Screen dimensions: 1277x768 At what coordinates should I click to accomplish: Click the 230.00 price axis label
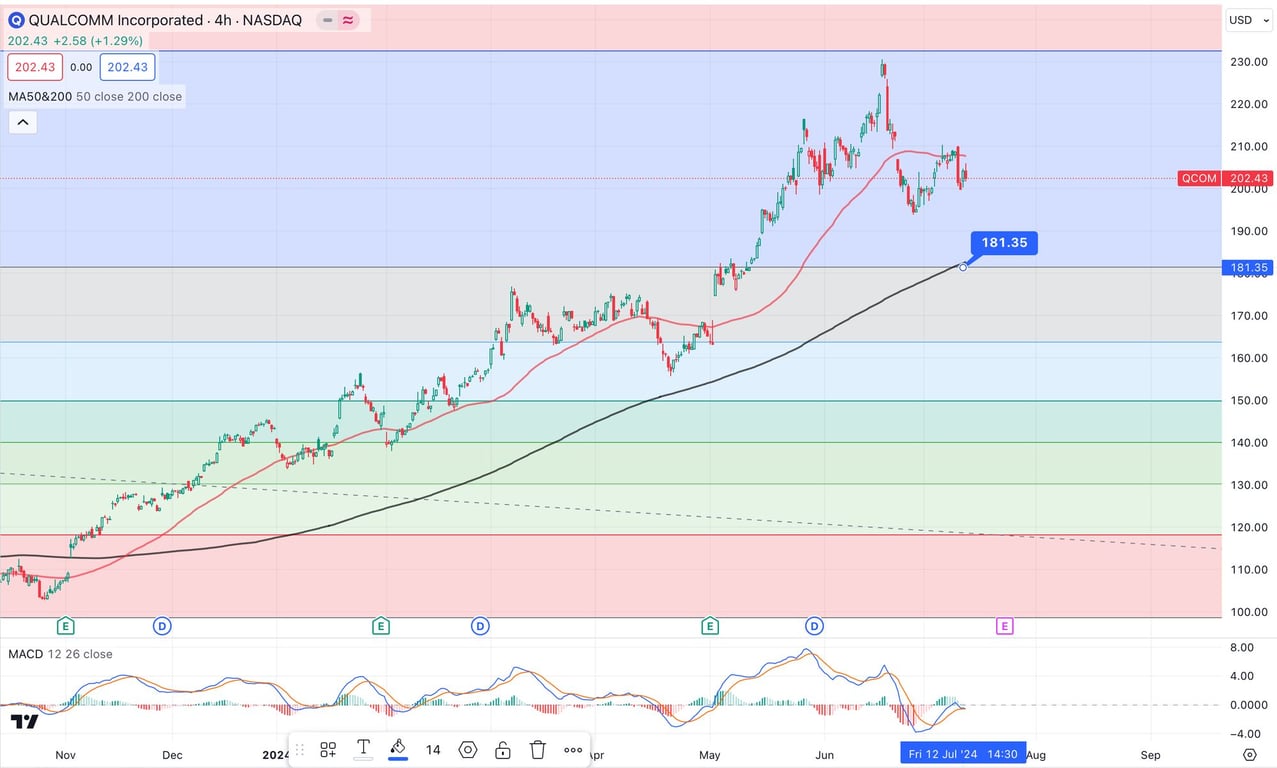pos(1249,62)
